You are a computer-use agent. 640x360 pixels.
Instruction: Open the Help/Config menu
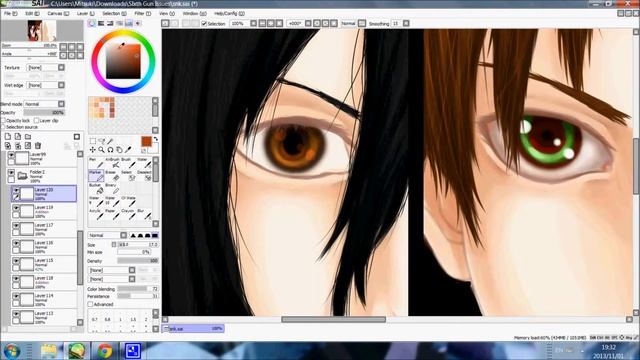point(229,13)
